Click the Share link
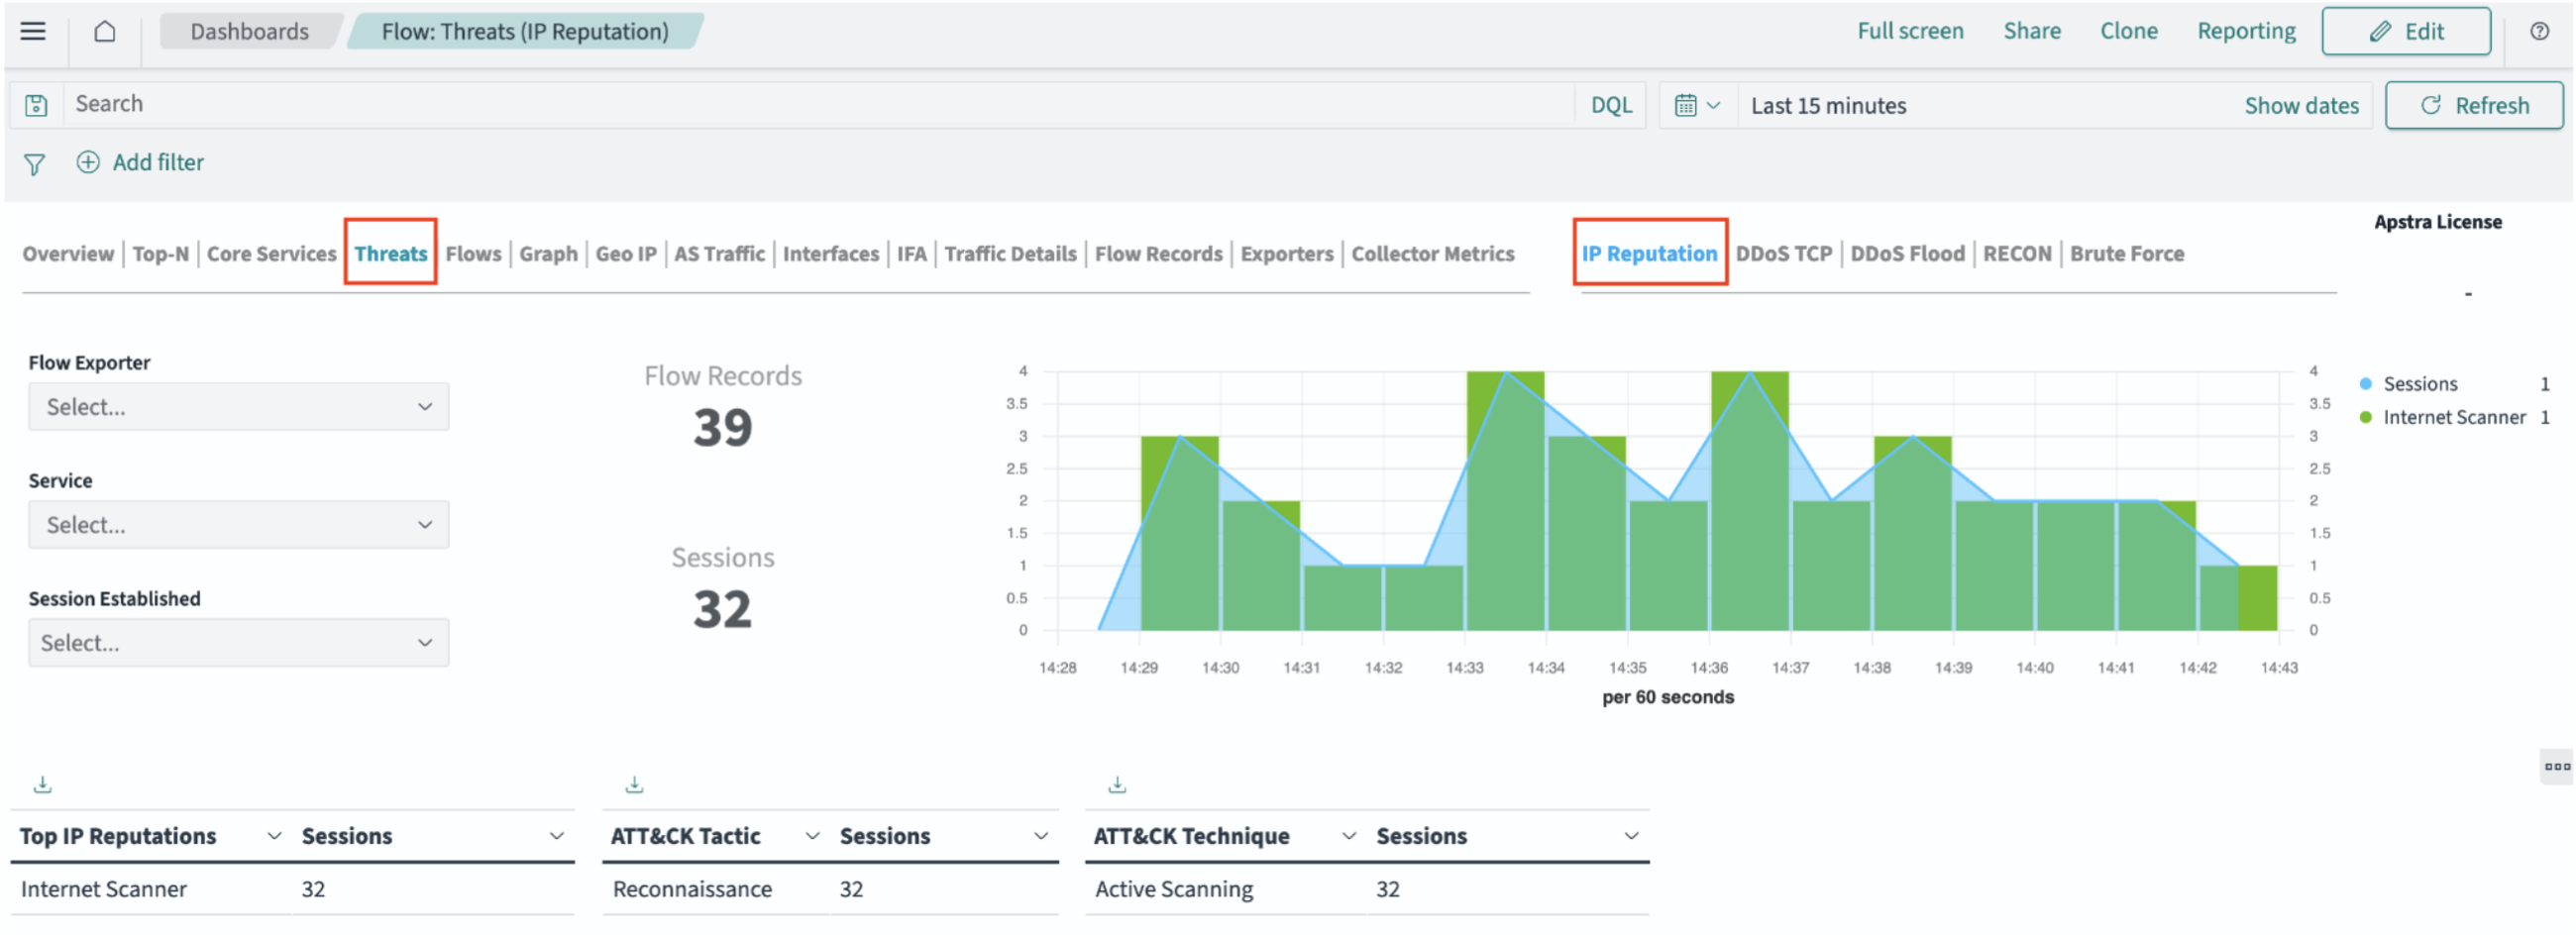The width and height of the screenshot is (2576, 935). tap(2031, 31)
